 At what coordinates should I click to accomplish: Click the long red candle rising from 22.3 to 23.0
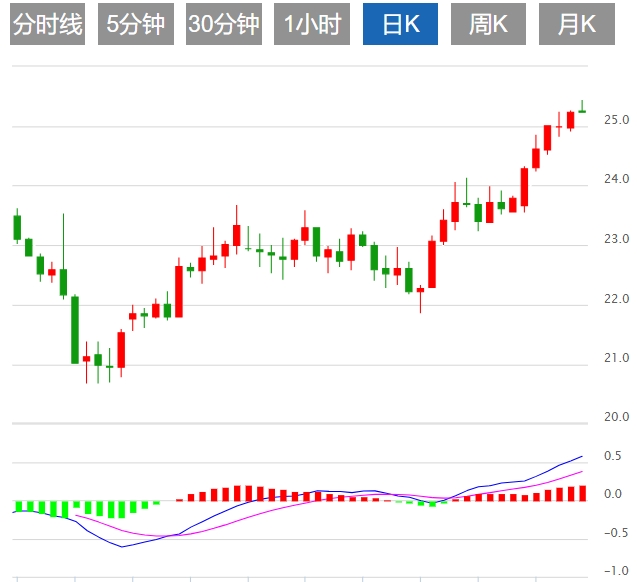tap(432, 264)
